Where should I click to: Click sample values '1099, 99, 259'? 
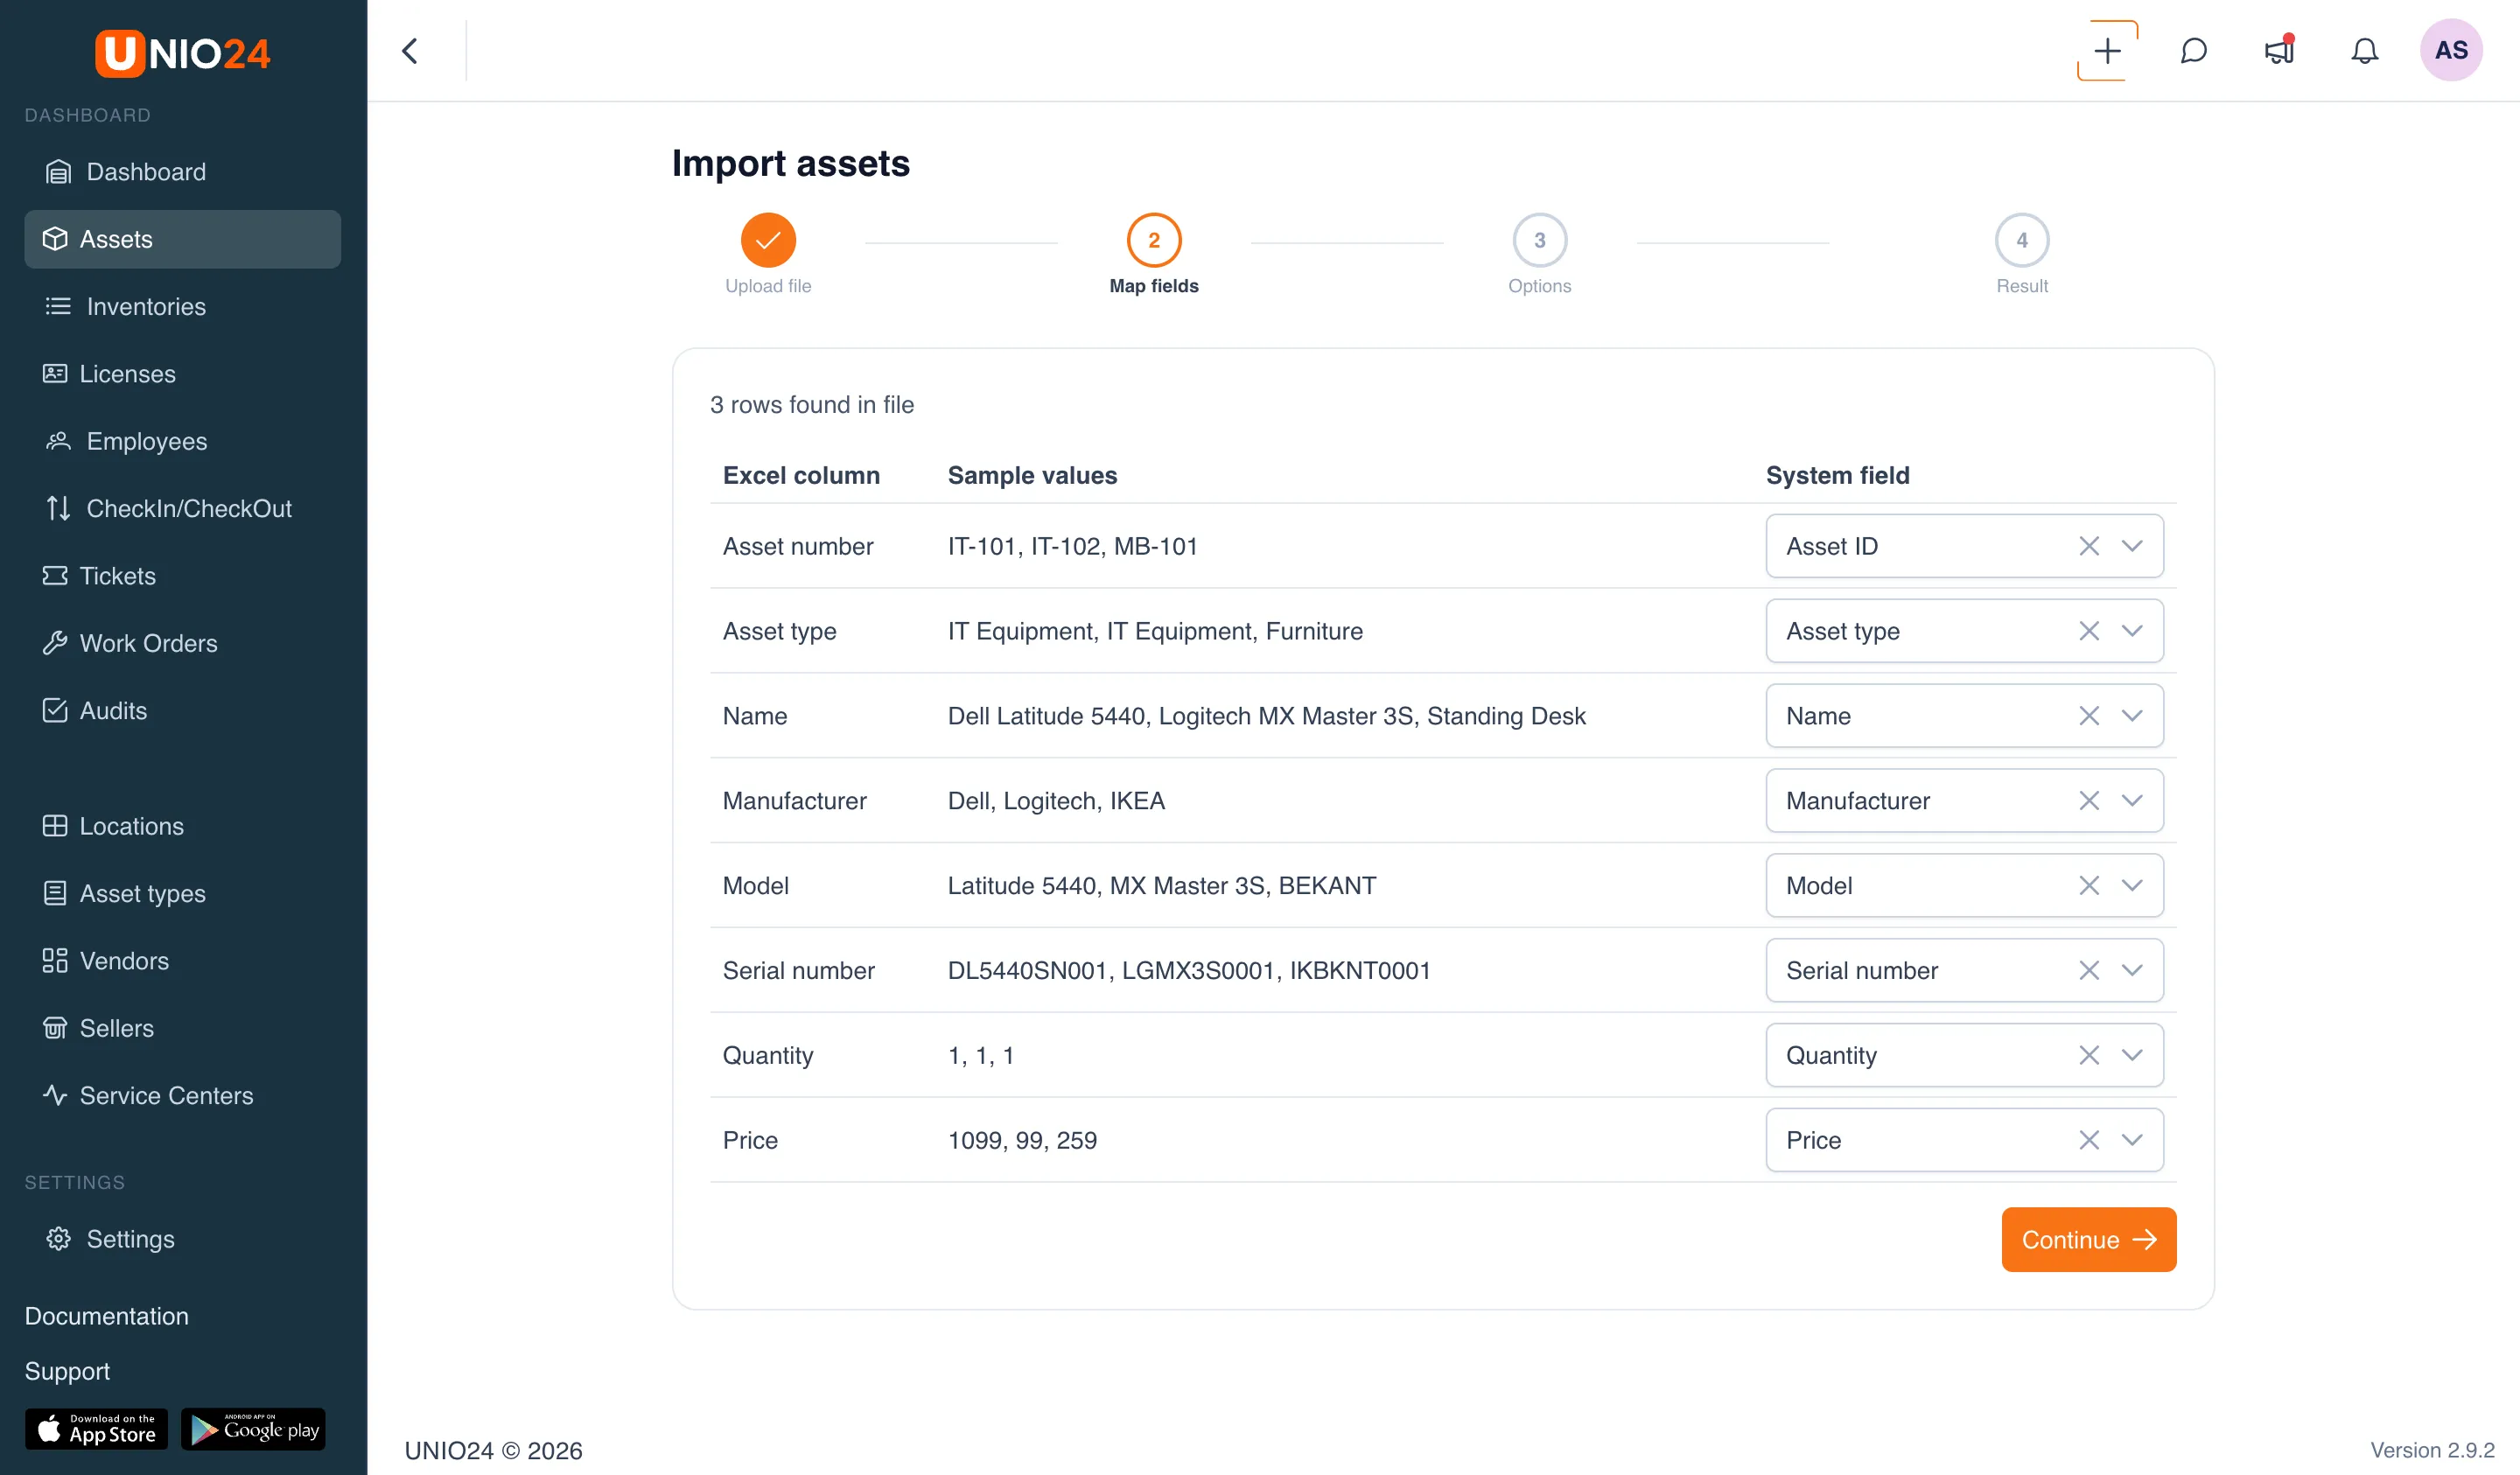coord(1022,1140)
